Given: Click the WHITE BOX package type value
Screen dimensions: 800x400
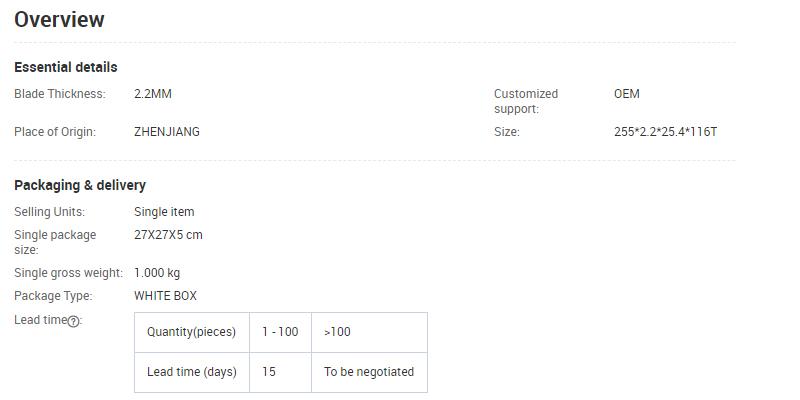Looking at the screenshot, I should coord(165,296).
